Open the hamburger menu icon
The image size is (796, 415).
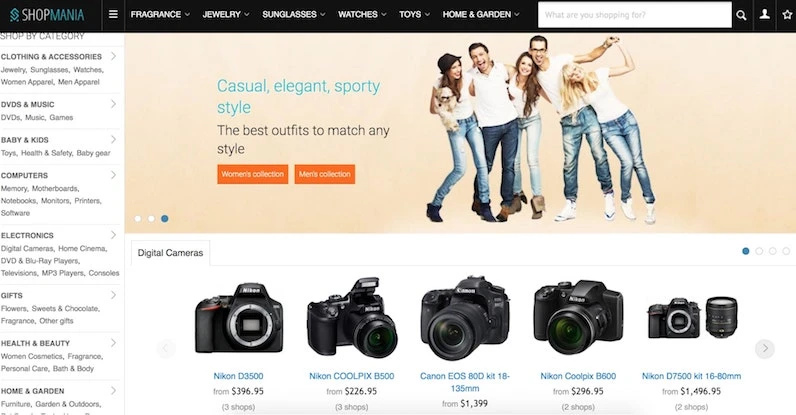click(113, 14)
